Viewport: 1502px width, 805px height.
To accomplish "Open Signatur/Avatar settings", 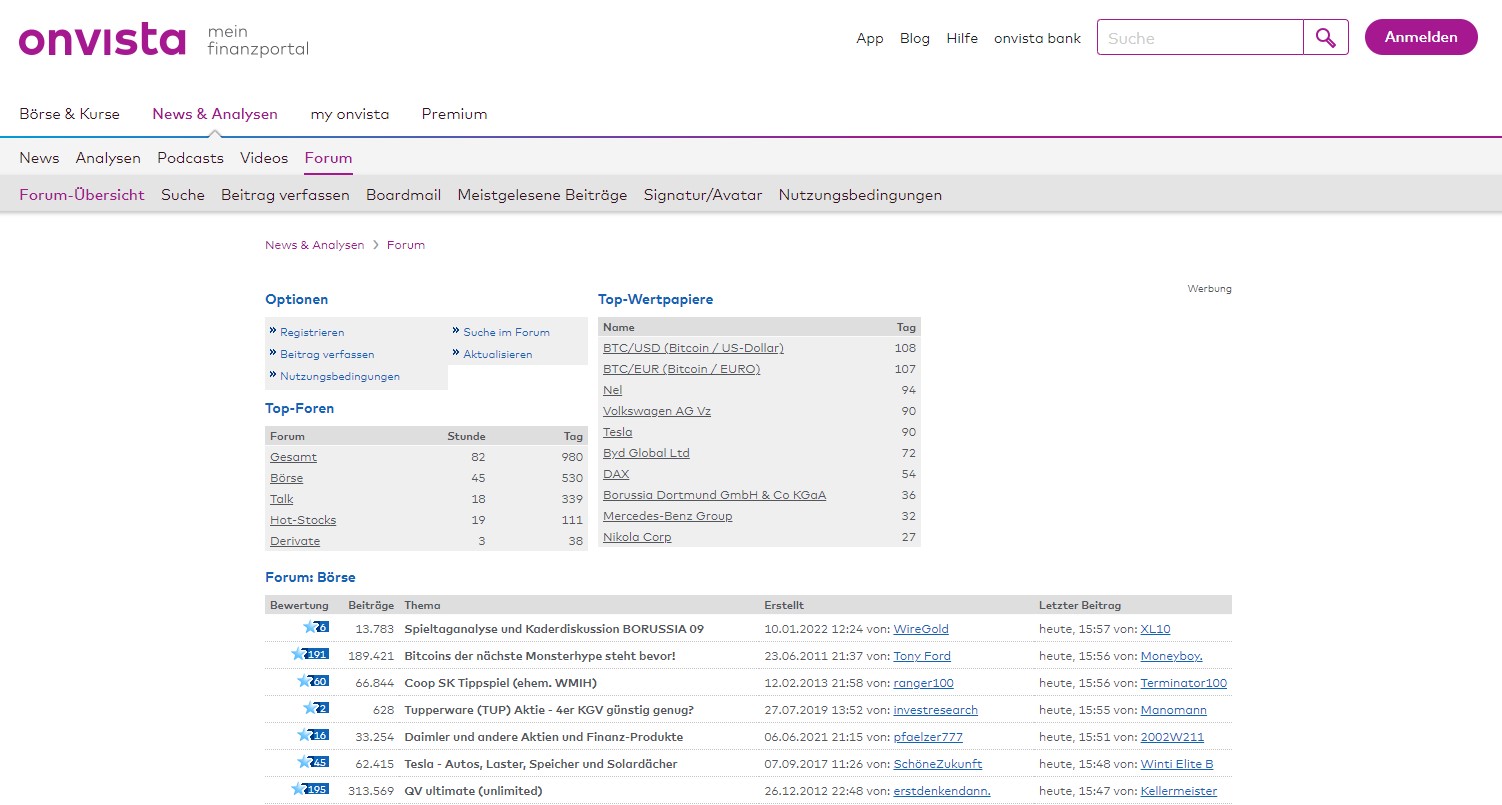I will [703, 195].
